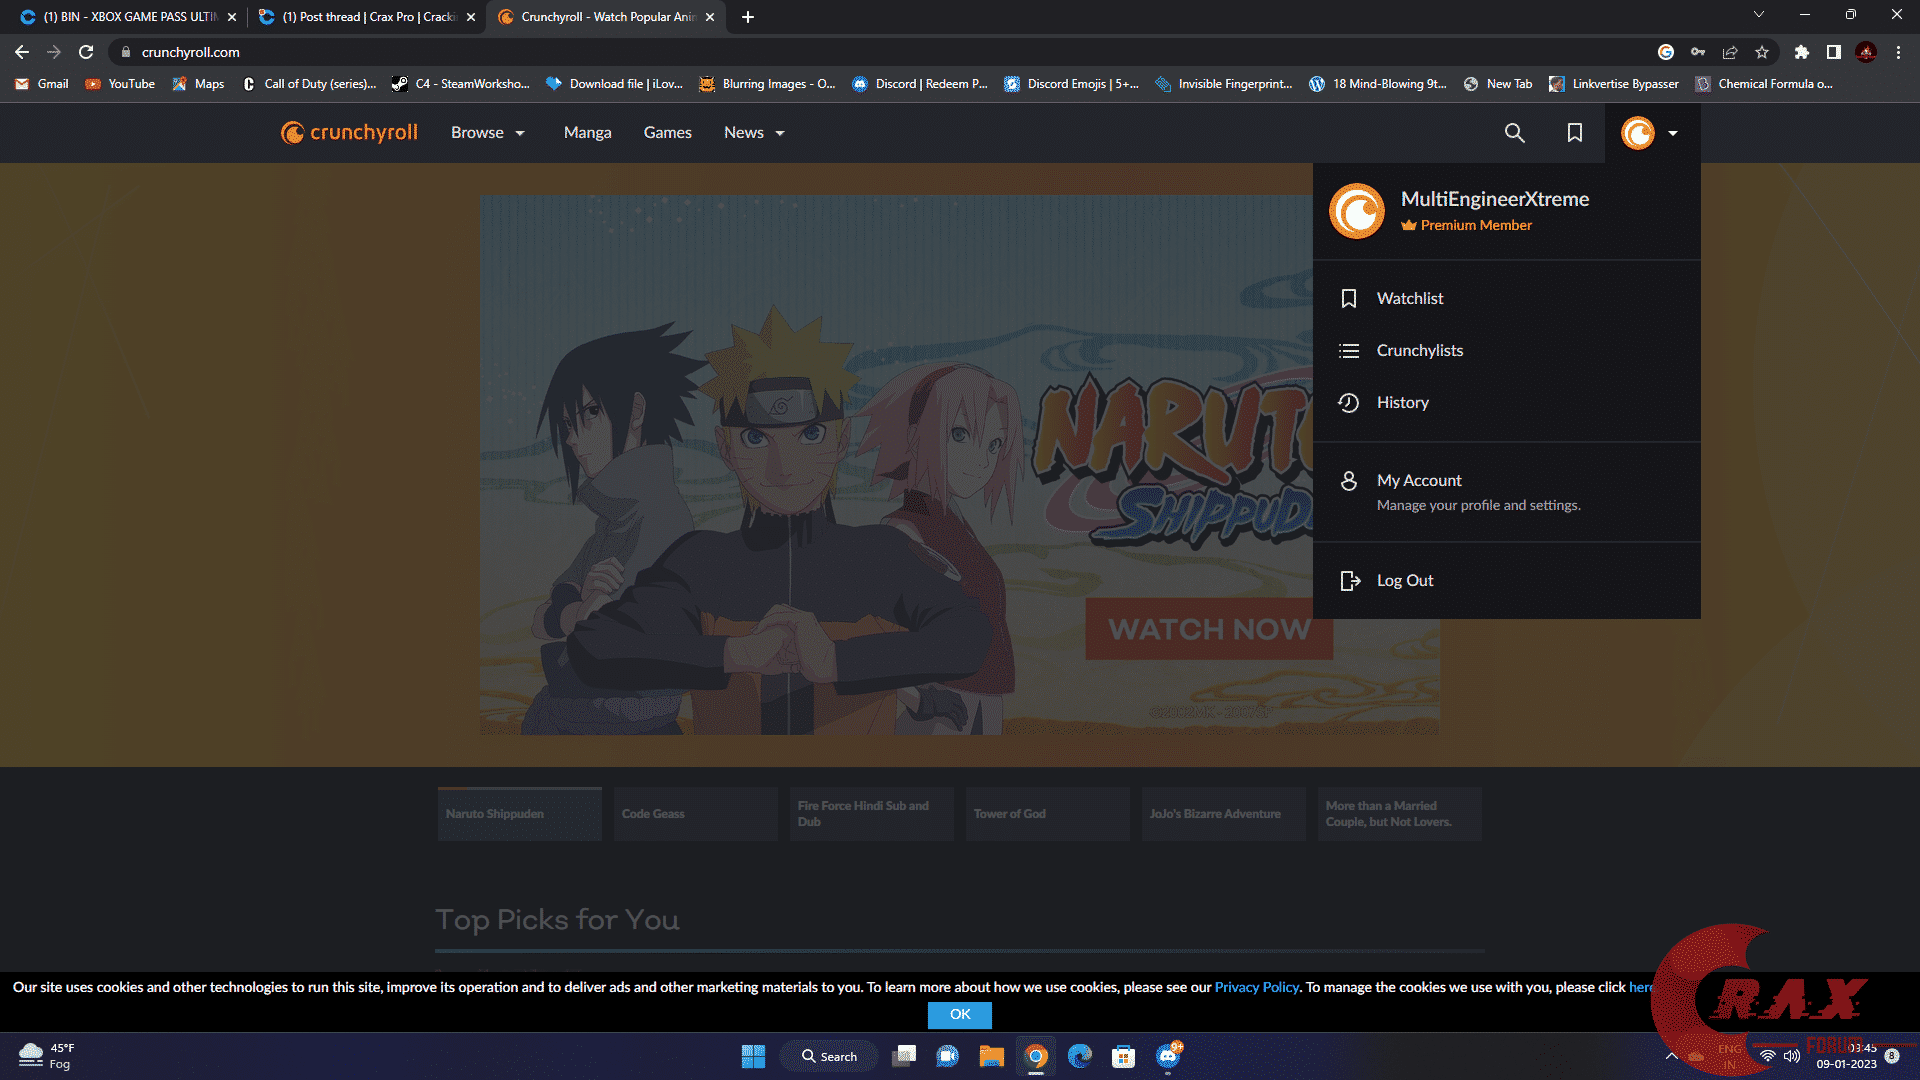The height and width of the screenshot is (1080, 1920).
Task: Expand the Browse dropdown
Action: (x=488, y=132)
